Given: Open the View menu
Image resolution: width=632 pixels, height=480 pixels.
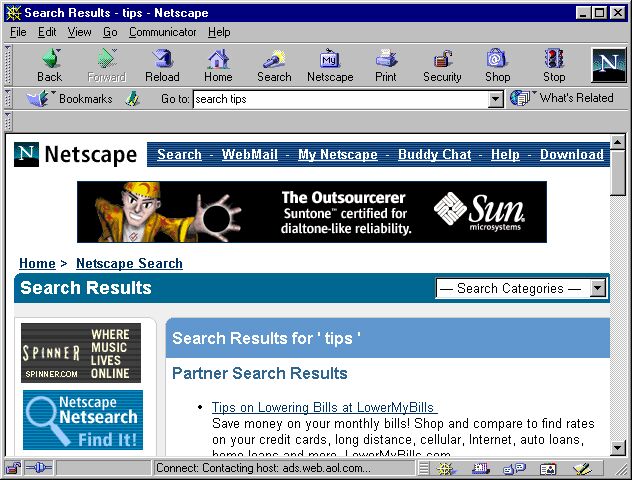Looking at the screenshot, I should point(79,32).
